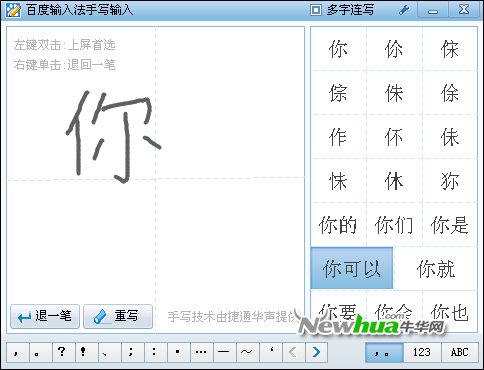Select the phrase candidate 你是
484x370 pixels.
pos(450,225)
